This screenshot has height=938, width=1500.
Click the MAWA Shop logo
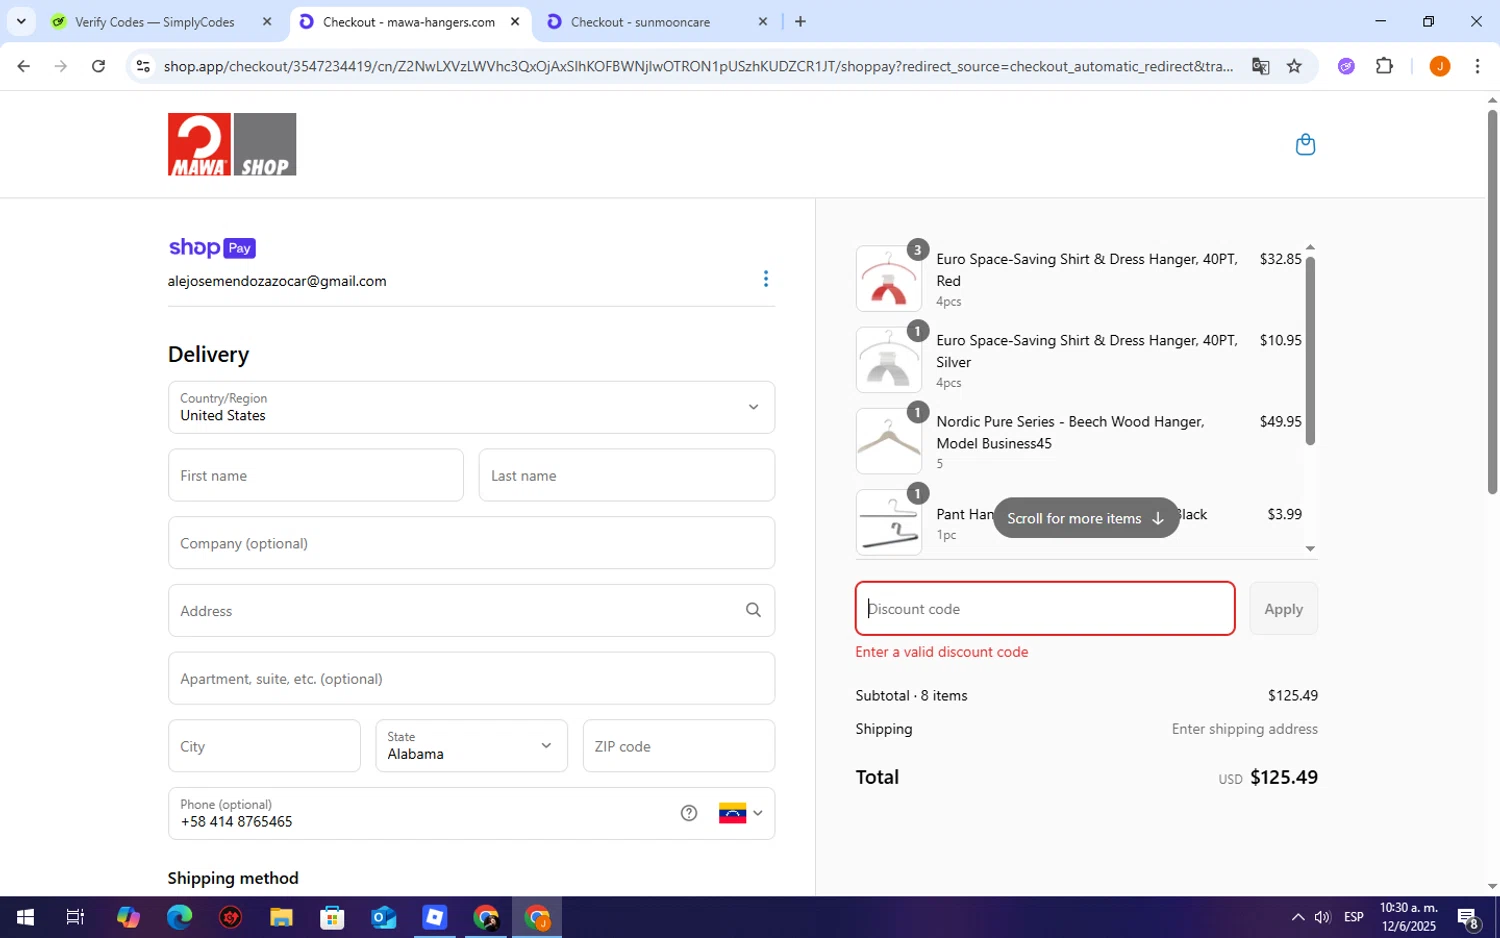tap(232, 144)
